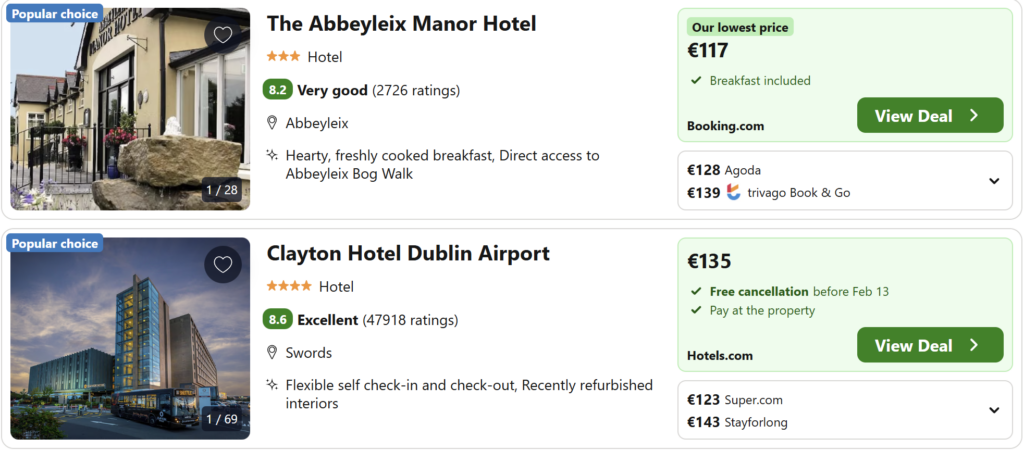Save The Abbeyleix Manor Hotel with heart icon
The height and width of the screenshot is (450, 1024).
pyautogui.click(x=223, y=35)
